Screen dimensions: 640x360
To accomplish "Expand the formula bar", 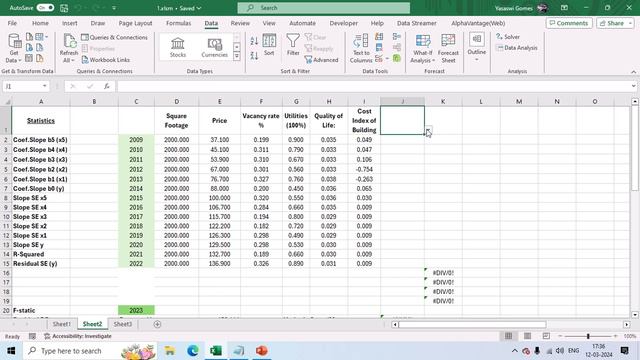I will [x=633, y=86].
